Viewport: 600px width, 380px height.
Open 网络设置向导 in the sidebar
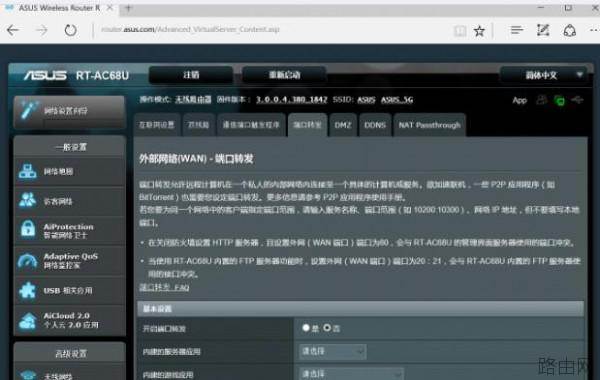pos(69,111)
